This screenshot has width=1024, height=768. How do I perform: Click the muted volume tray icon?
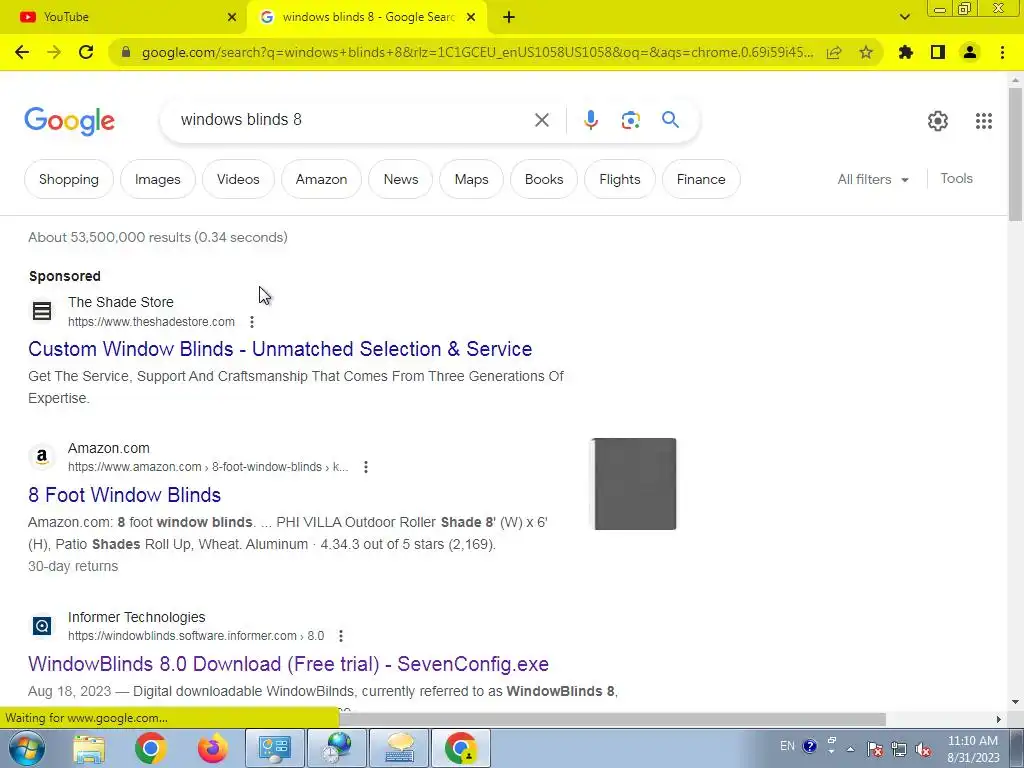[x=923, y=749]
